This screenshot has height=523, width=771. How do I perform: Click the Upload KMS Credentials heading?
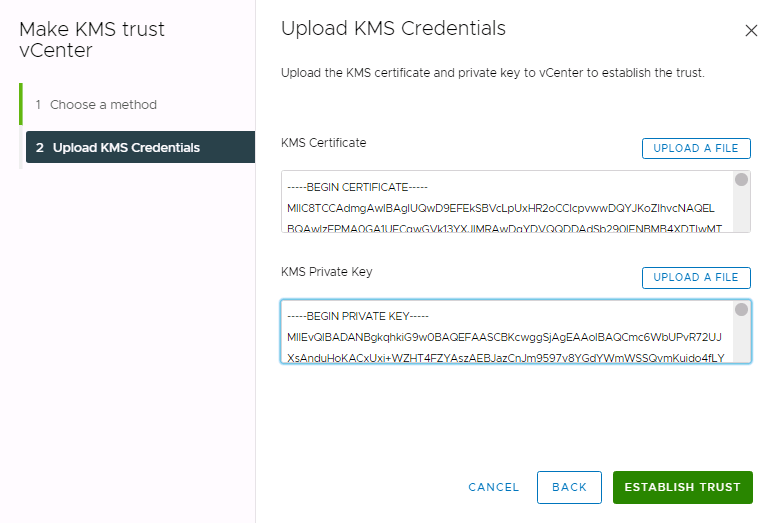tap(393, 28)
